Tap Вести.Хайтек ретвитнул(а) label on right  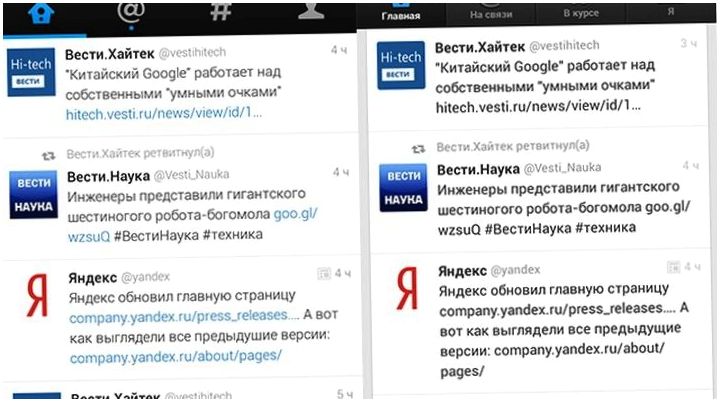click(x=513, y=147)
